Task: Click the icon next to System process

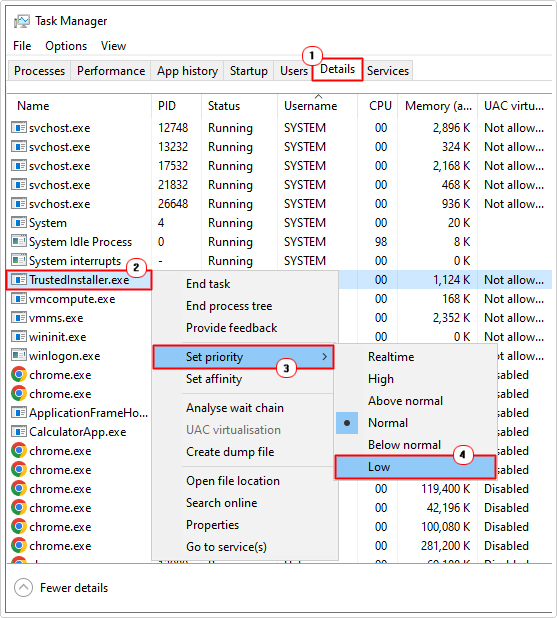Action: tap(19, 222)
